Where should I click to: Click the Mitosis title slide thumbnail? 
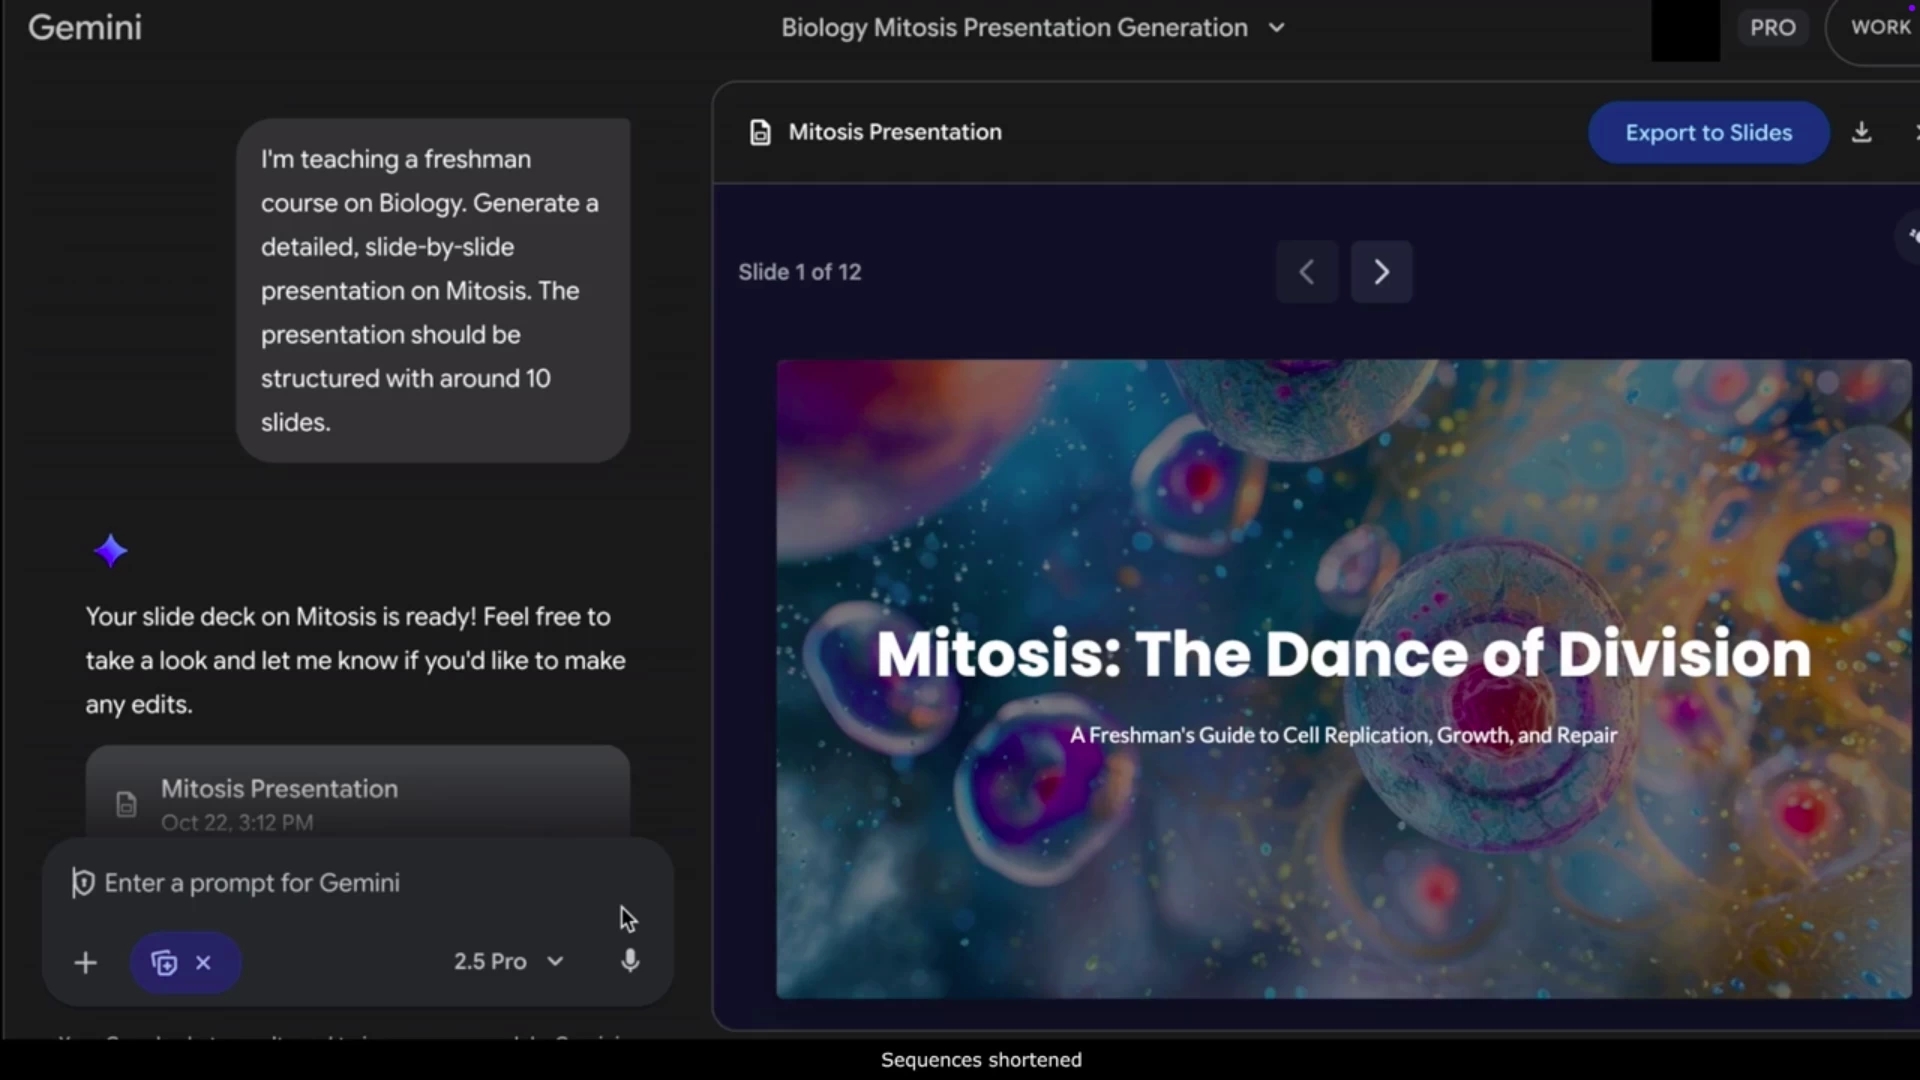pos(1343,678)
